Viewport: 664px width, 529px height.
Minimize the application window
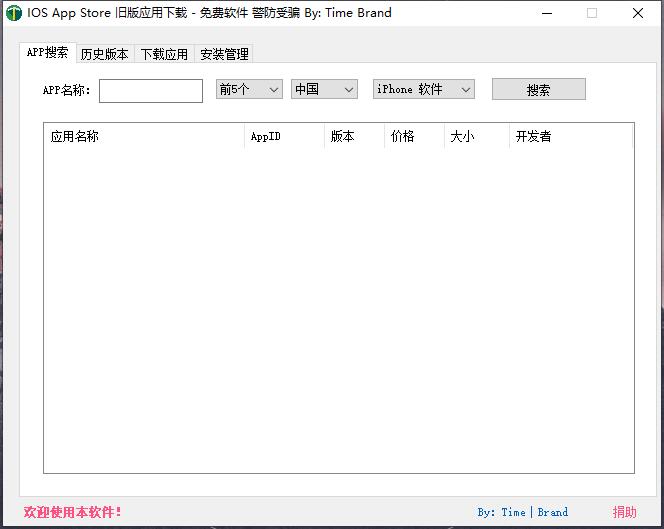(546, 13)
